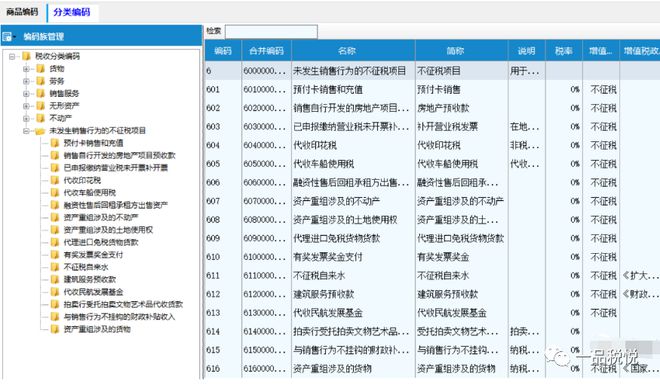Collapse the 税收分类编码 root node
The image size is (660, 386).
12,56
